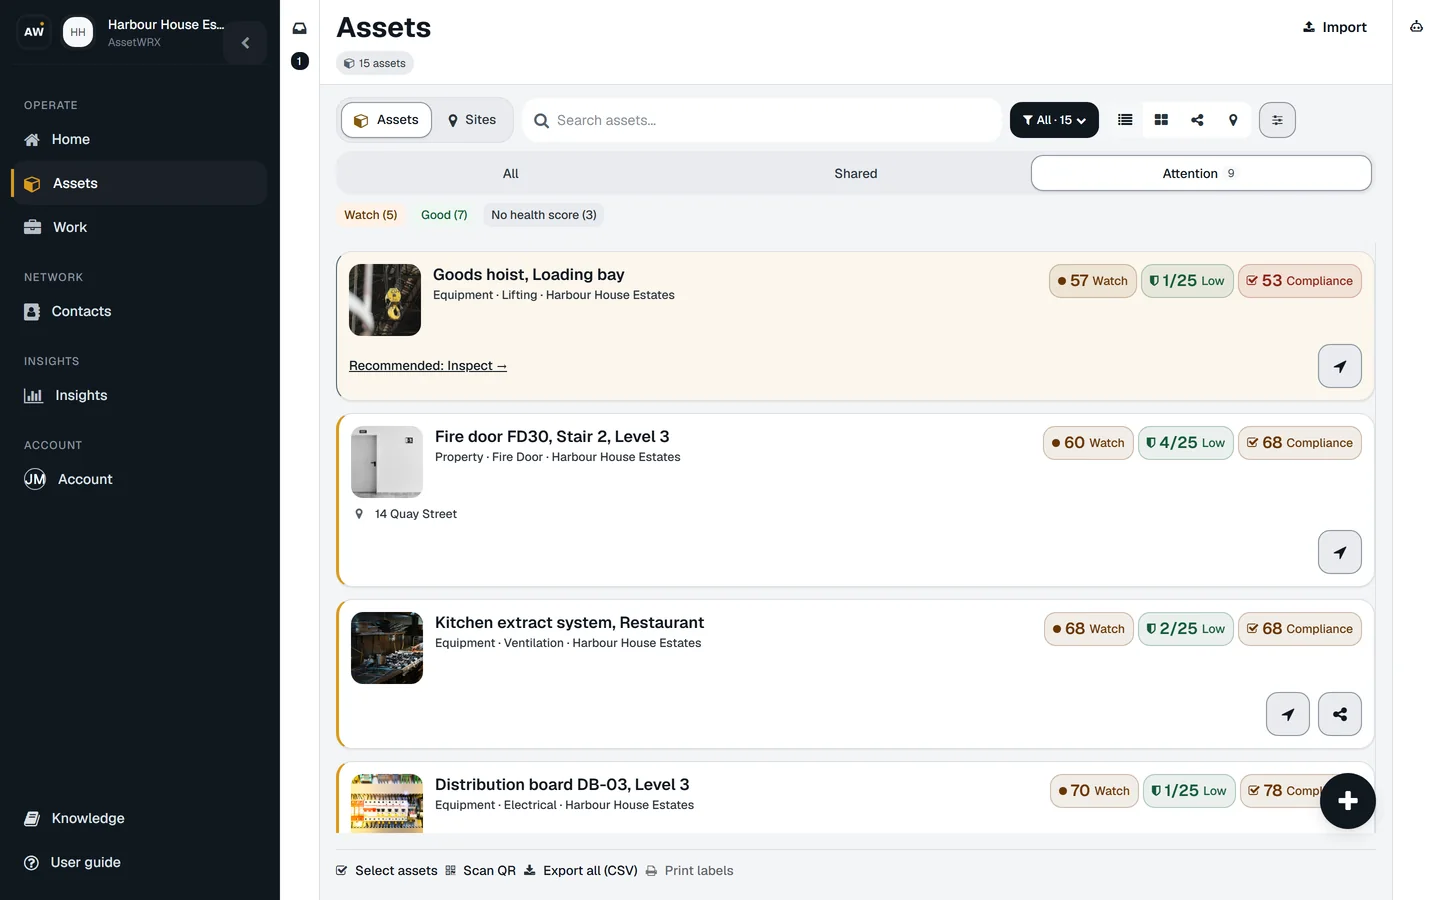Click the Import button
This screenshot has height=900, width=1440.
click(1335, 27)
